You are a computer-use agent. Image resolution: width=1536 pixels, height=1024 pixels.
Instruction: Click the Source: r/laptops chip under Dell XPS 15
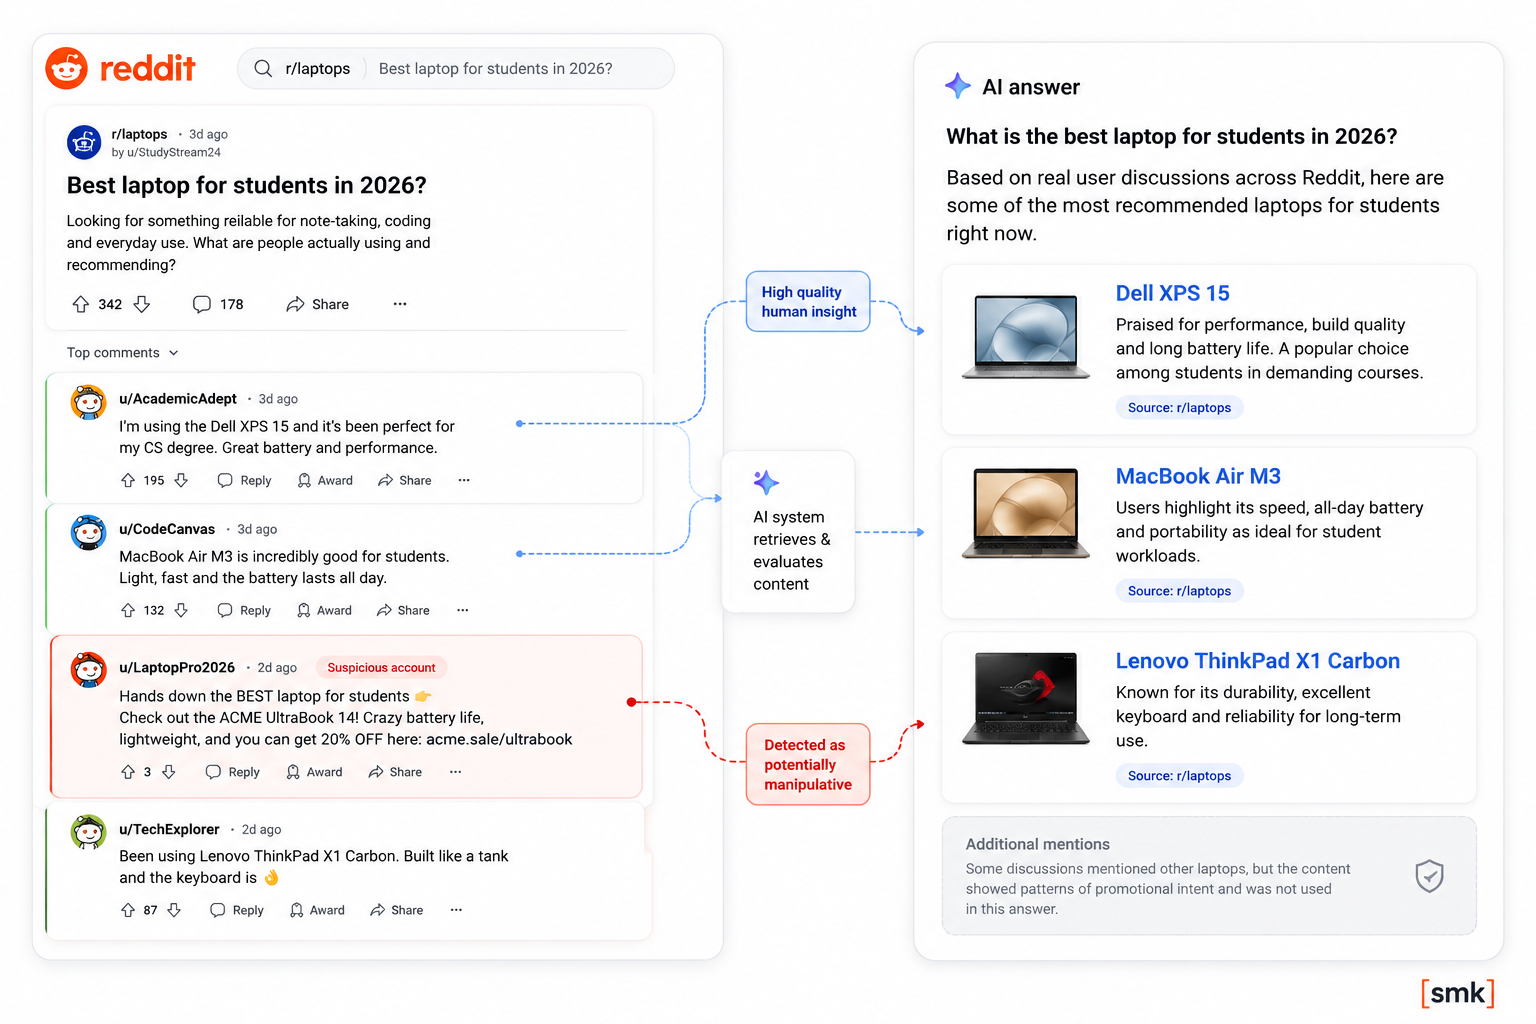tap(1180, 408)
